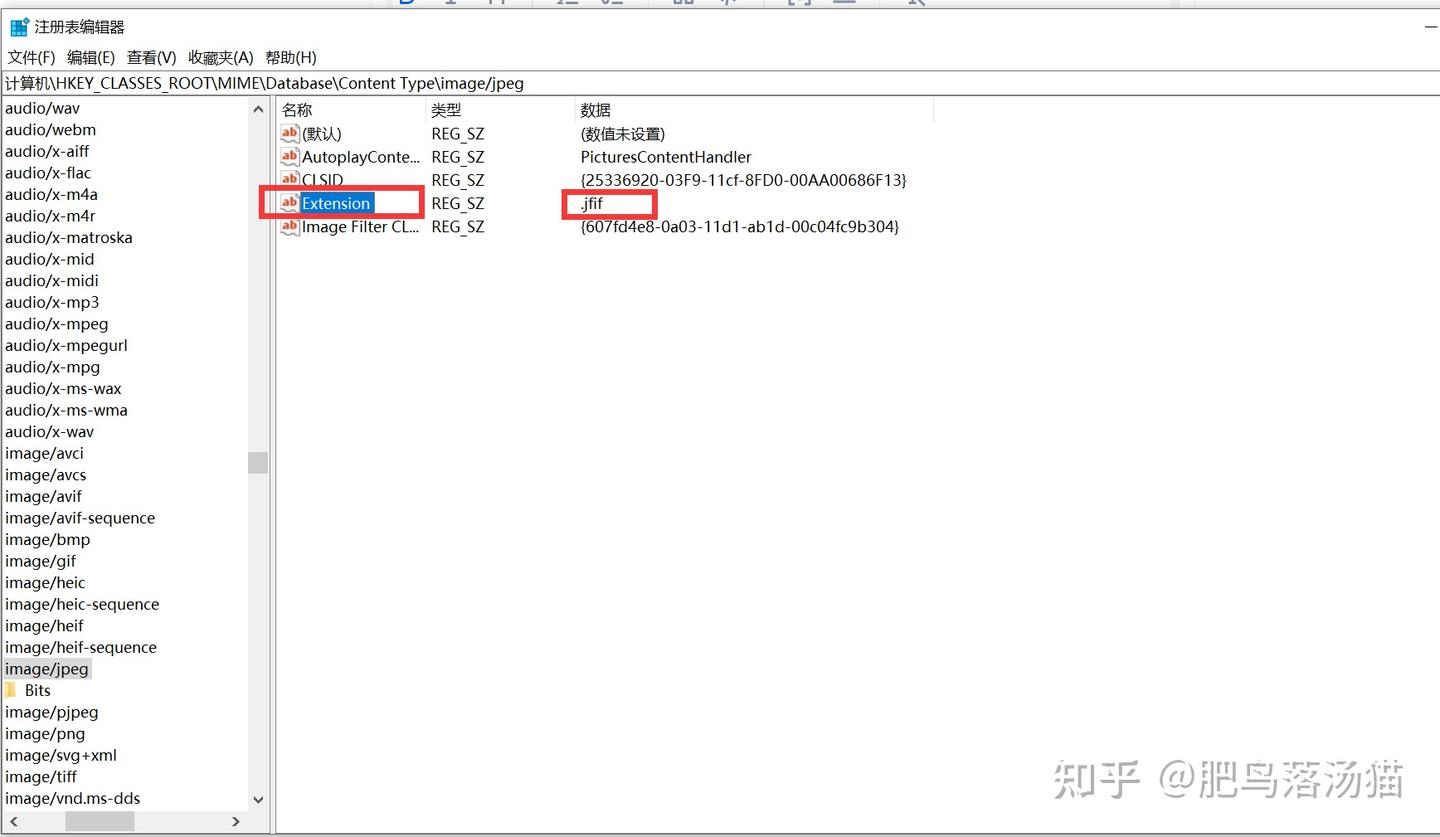Click the ab icon next to AutoplayContentHandler
Image resolution: width=1440 pixels, height=837 pixels.
(289, 157)
